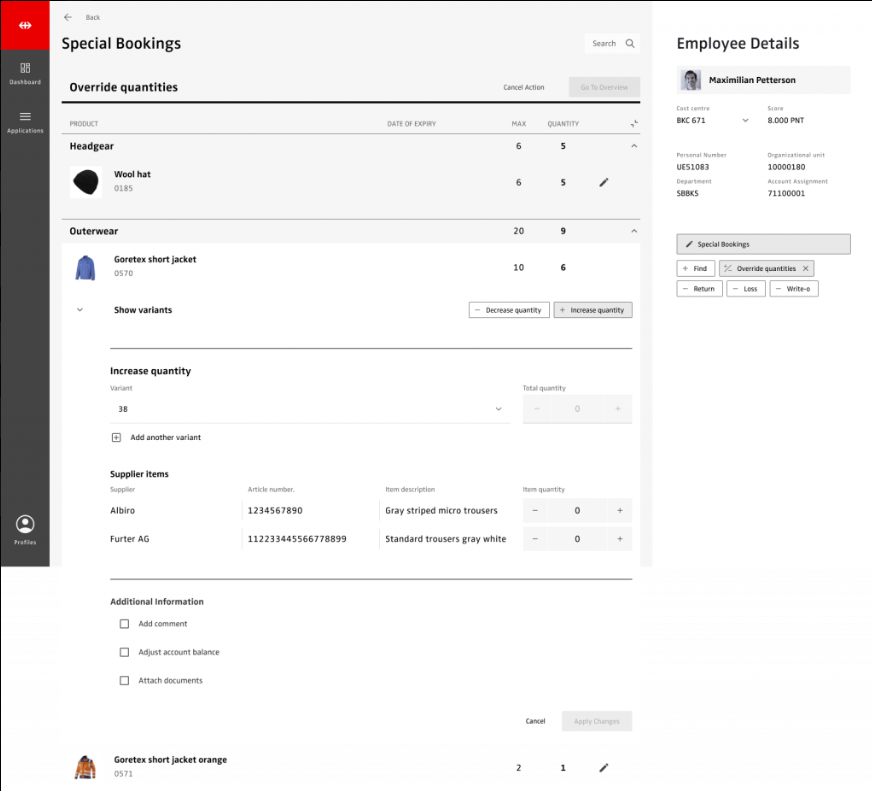Open the Applications menu icon
Image resolution: width=872 pixels, height=791 pixels.
(25, 117)
